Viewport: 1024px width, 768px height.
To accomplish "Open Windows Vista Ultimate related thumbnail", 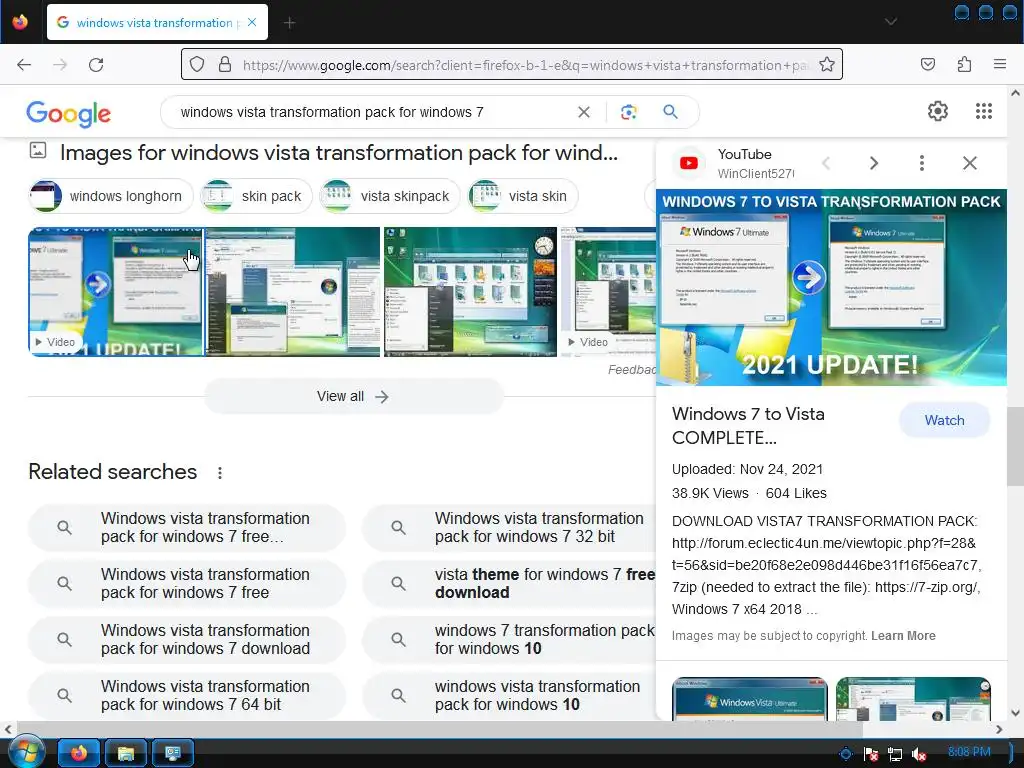I will (x=750, y=699).
